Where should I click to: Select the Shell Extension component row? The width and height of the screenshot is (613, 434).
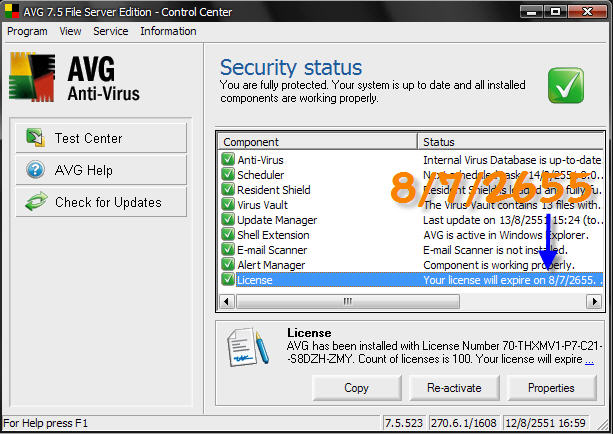[410, 235]
